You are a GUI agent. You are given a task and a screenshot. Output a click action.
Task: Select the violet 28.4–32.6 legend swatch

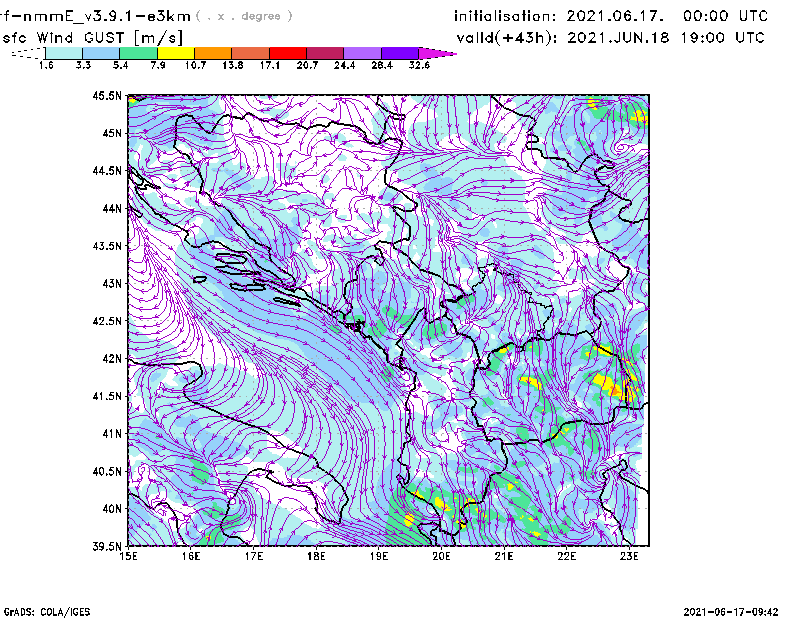click(400, 53)
